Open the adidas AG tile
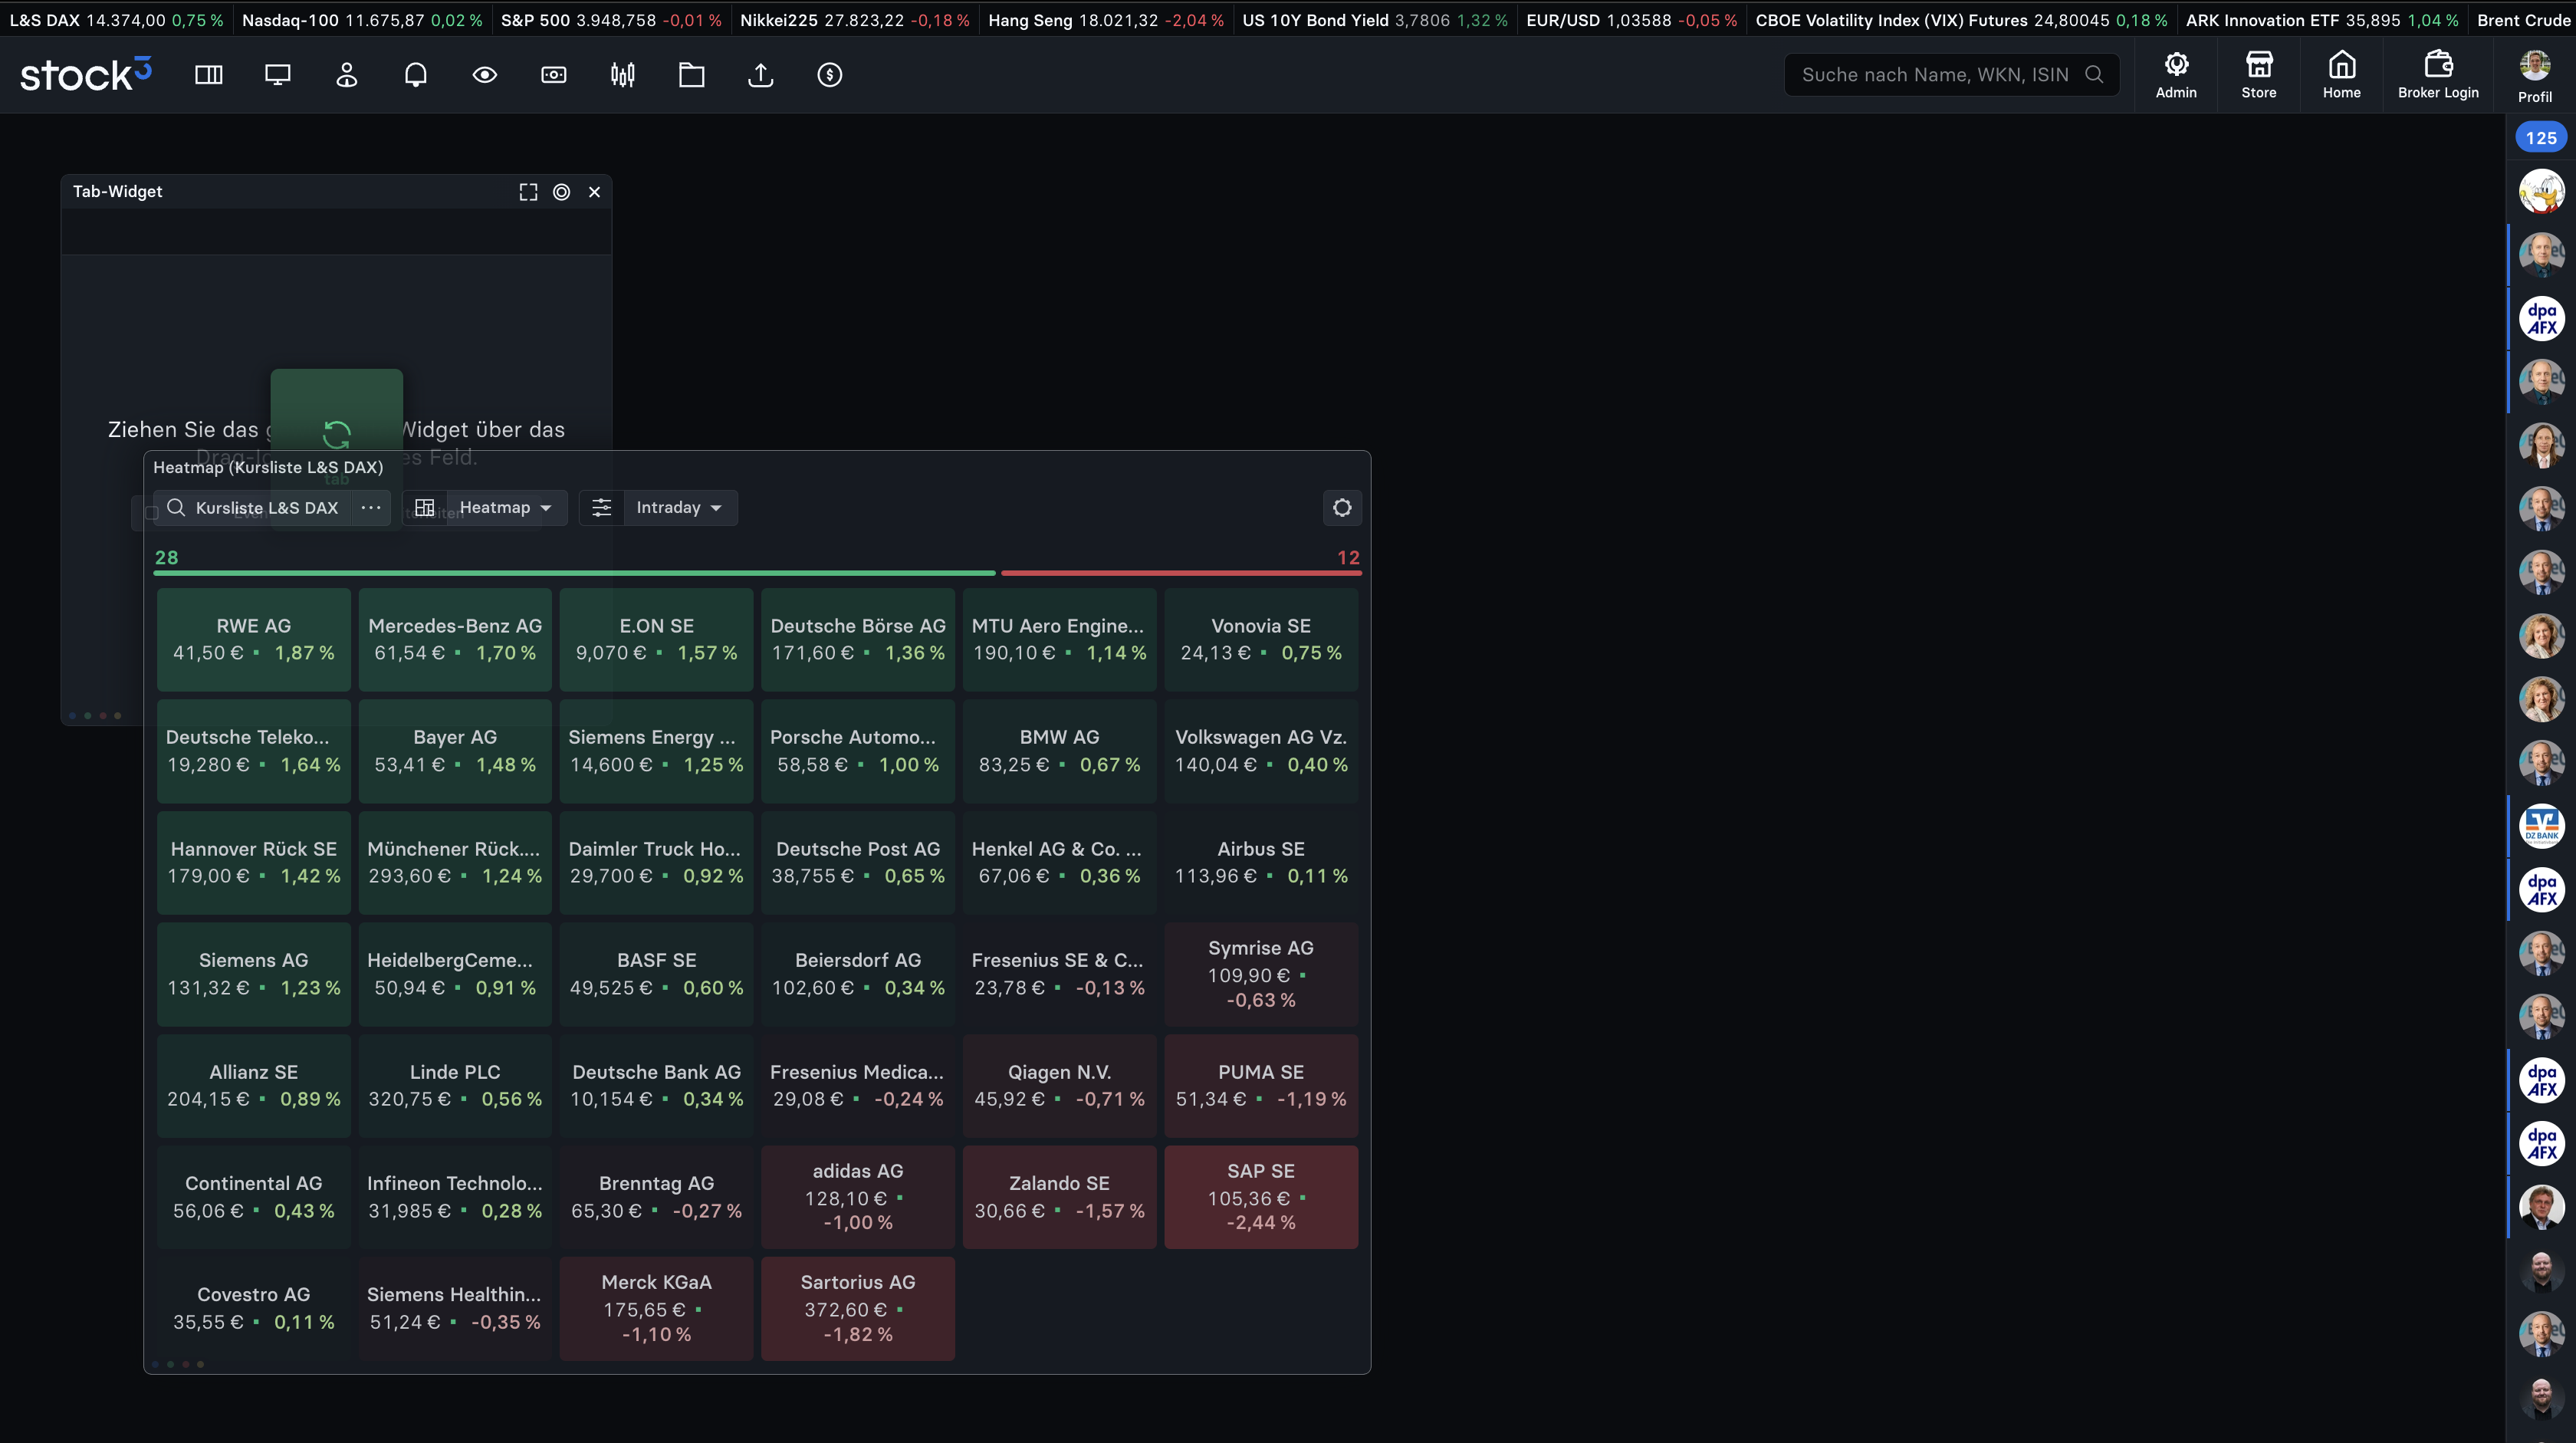The width and height of the screenshot is (2576, 1443). pyautogui.click(x=858, y=1197)
